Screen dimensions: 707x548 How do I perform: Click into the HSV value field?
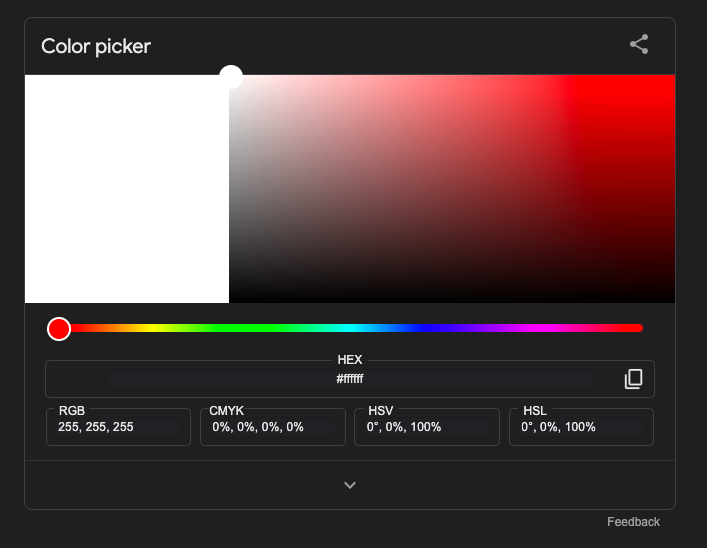(427, 427)
